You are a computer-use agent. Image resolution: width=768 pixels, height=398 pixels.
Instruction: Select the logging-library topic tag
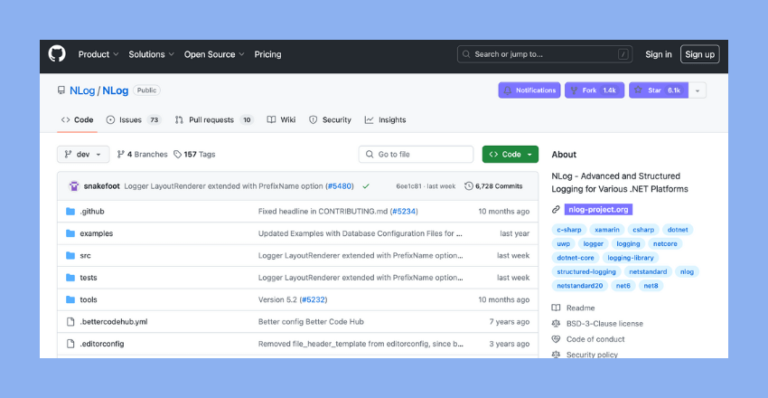coord(630,258)
